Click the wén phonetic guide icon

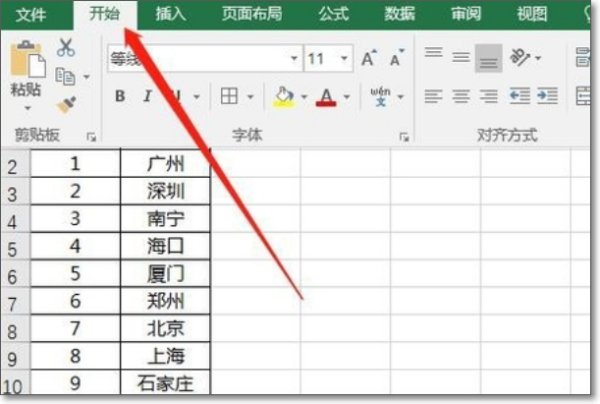[x=380, y=97]
